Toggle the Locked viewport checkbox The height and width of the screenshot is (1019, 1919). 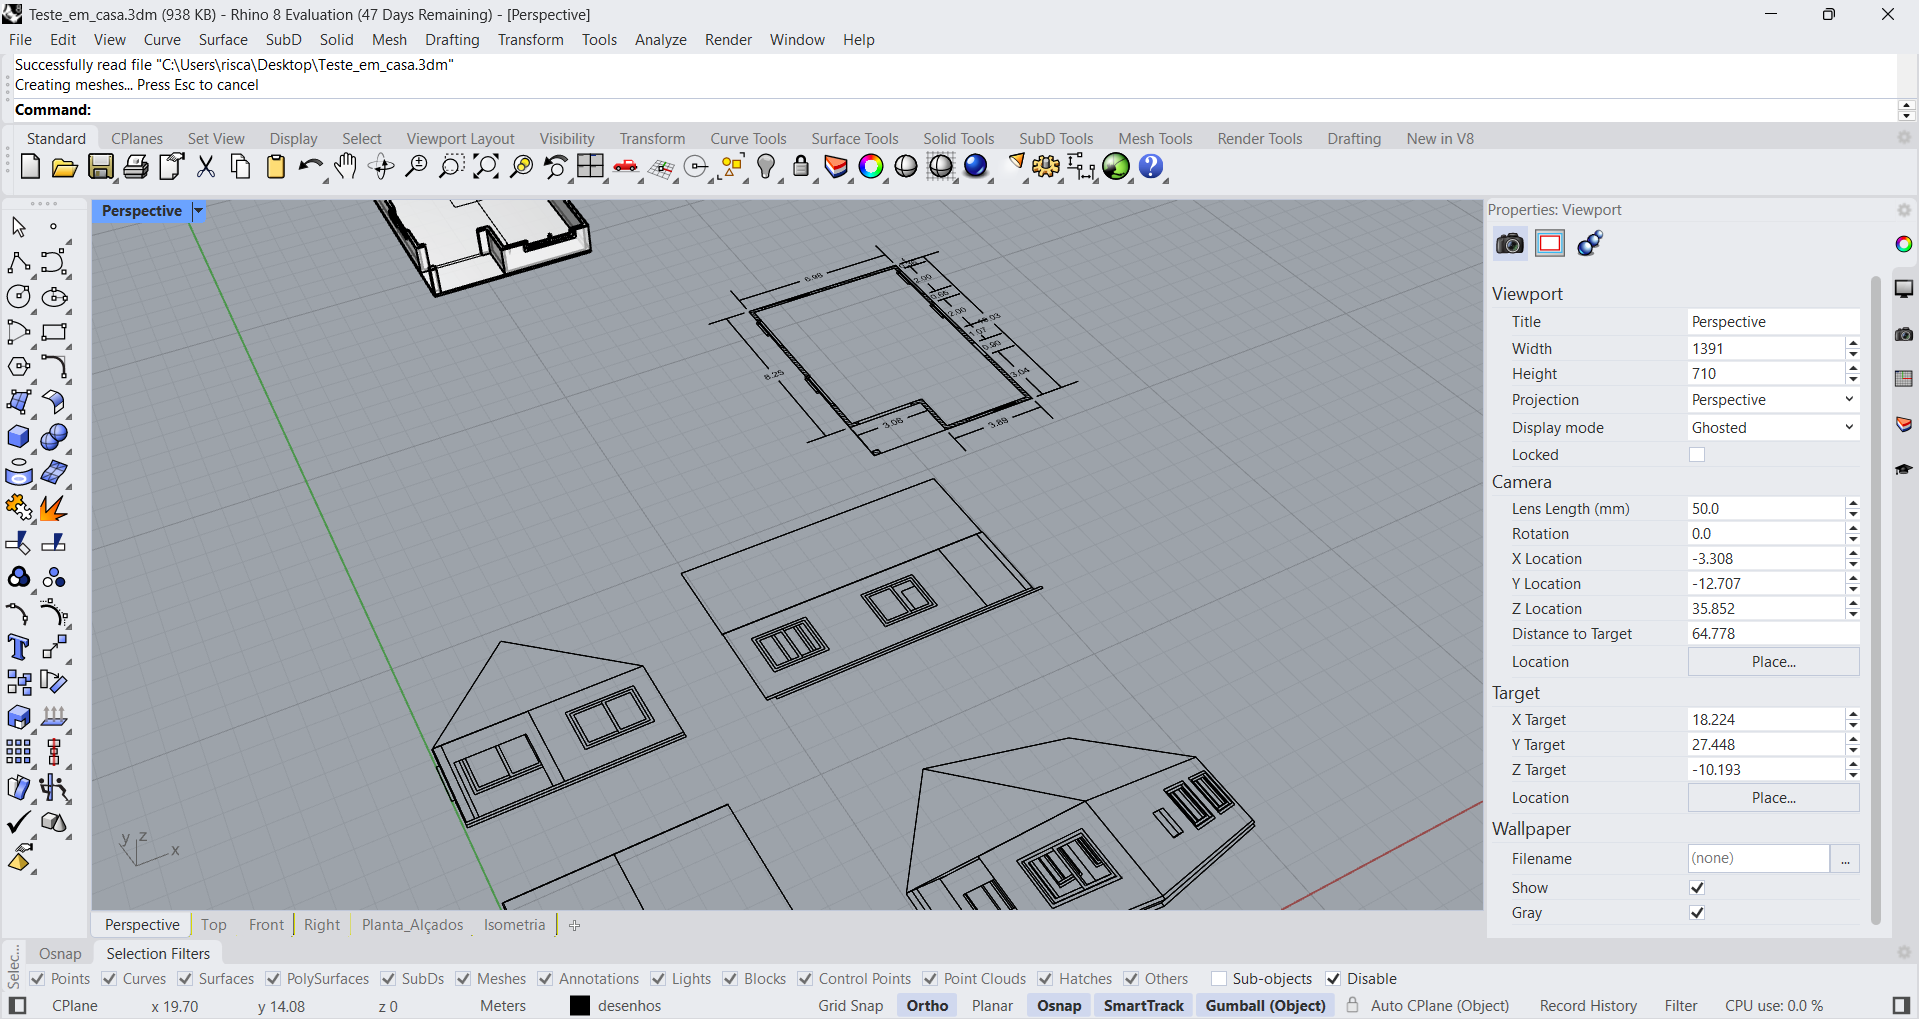tap(1697, 455)
